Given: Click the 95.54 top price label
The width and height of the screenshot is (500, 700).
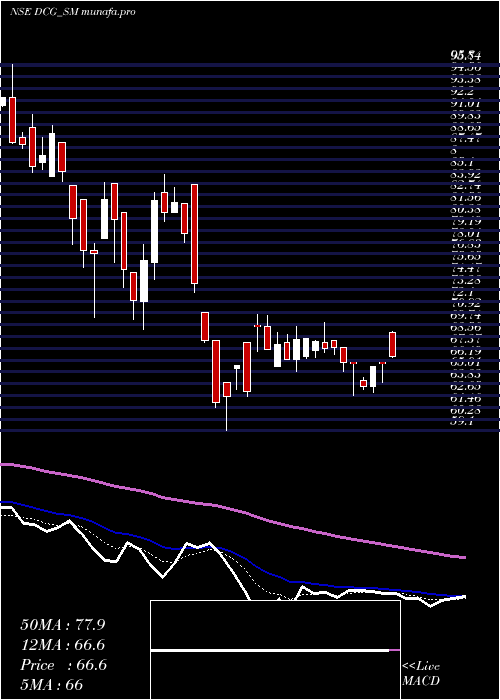Looking at the screenshot, I should coord(466,56).
